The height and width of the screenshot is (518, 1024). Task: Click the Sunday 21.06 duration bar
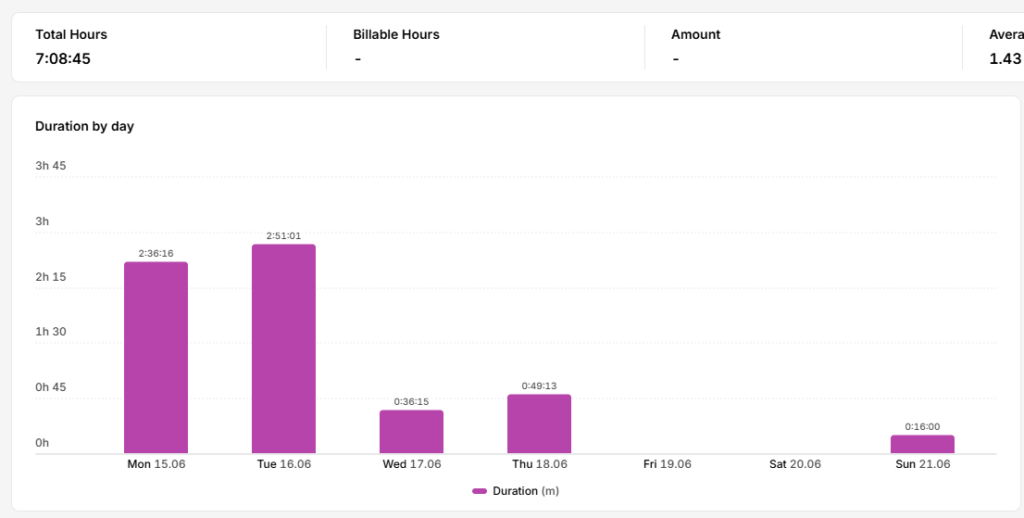coord(922,444)
